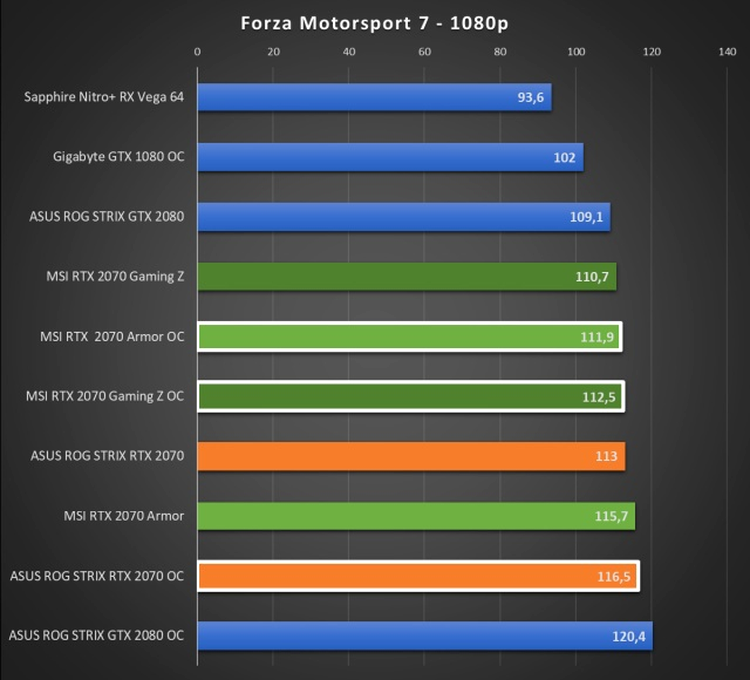Click the ASUS ROG STRIX RTX 2070 OC bar
This screenshot has height=680, width=750.
[x=419, y=576]
